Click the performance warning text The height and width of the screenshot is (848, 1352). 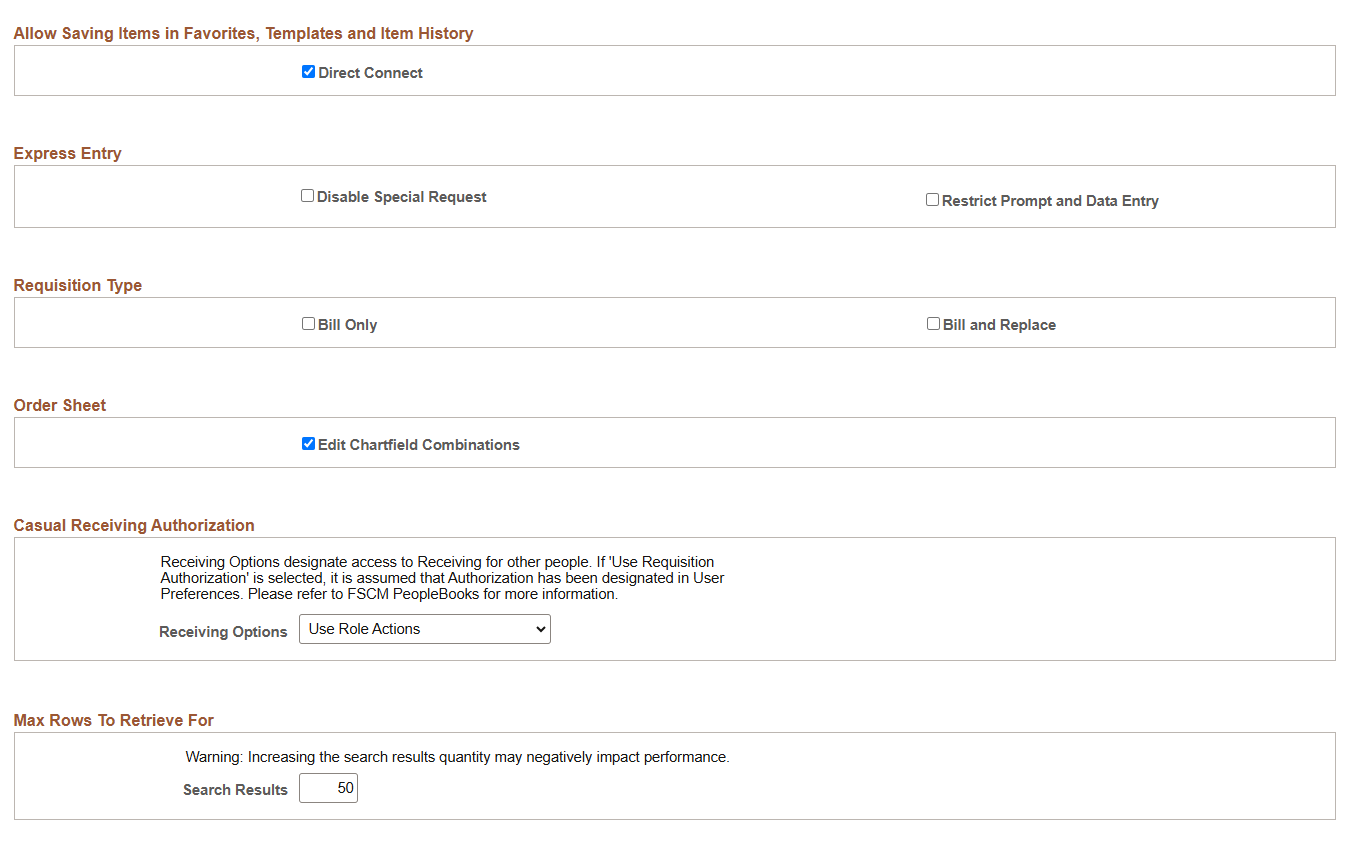pyautogui.click(x=458, y=757)
